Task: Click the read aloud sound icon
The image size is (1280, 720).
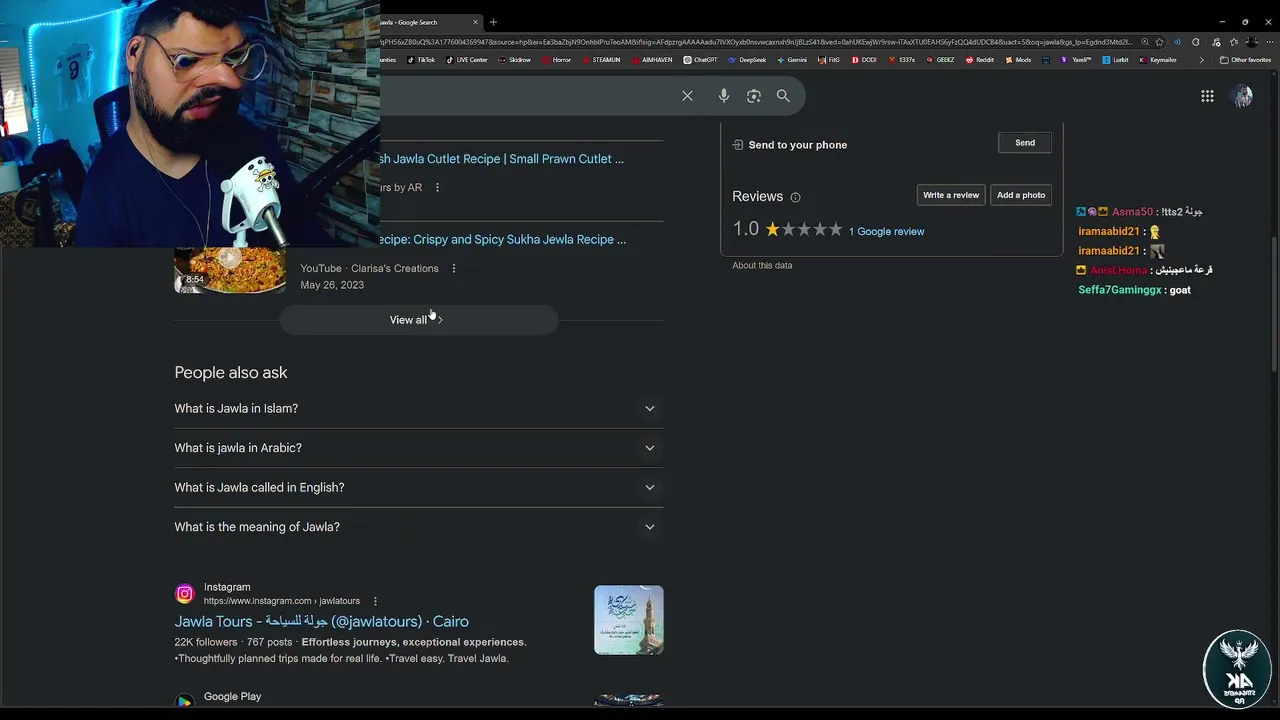Action: 1177,42
